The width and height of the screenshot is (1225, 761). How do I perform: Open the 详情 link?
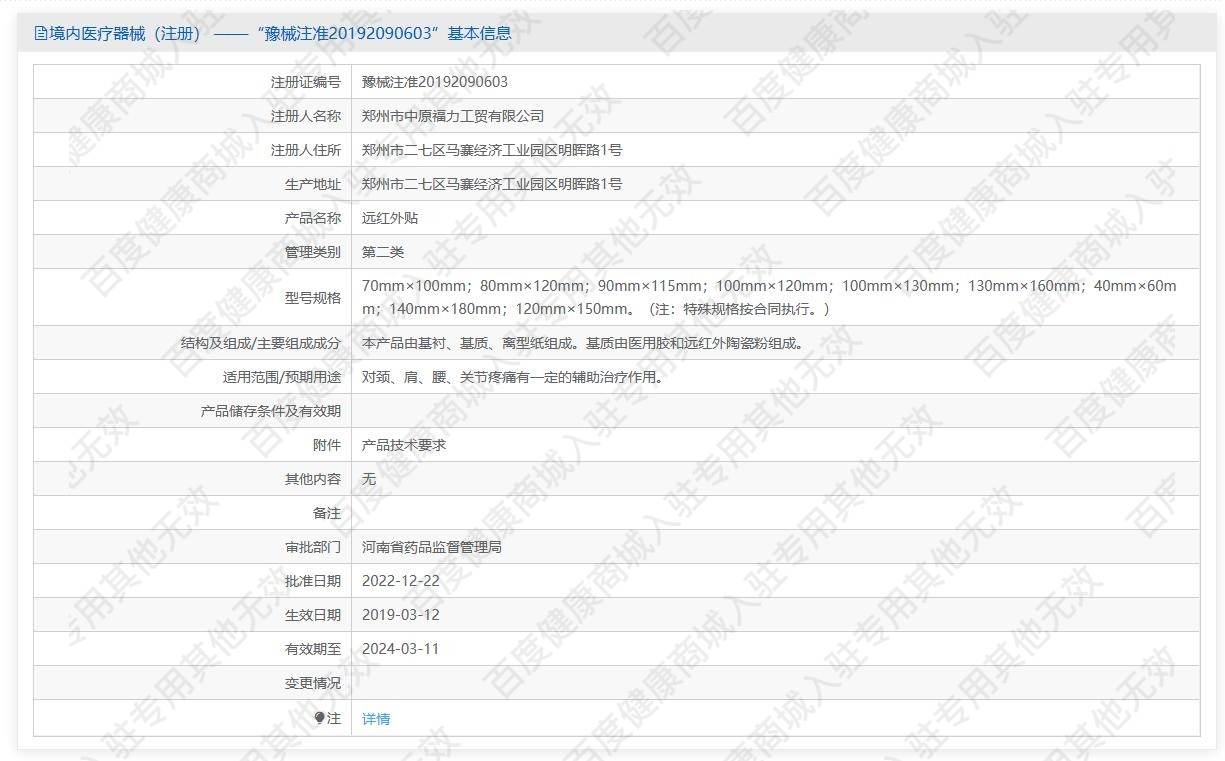point(376,719)
